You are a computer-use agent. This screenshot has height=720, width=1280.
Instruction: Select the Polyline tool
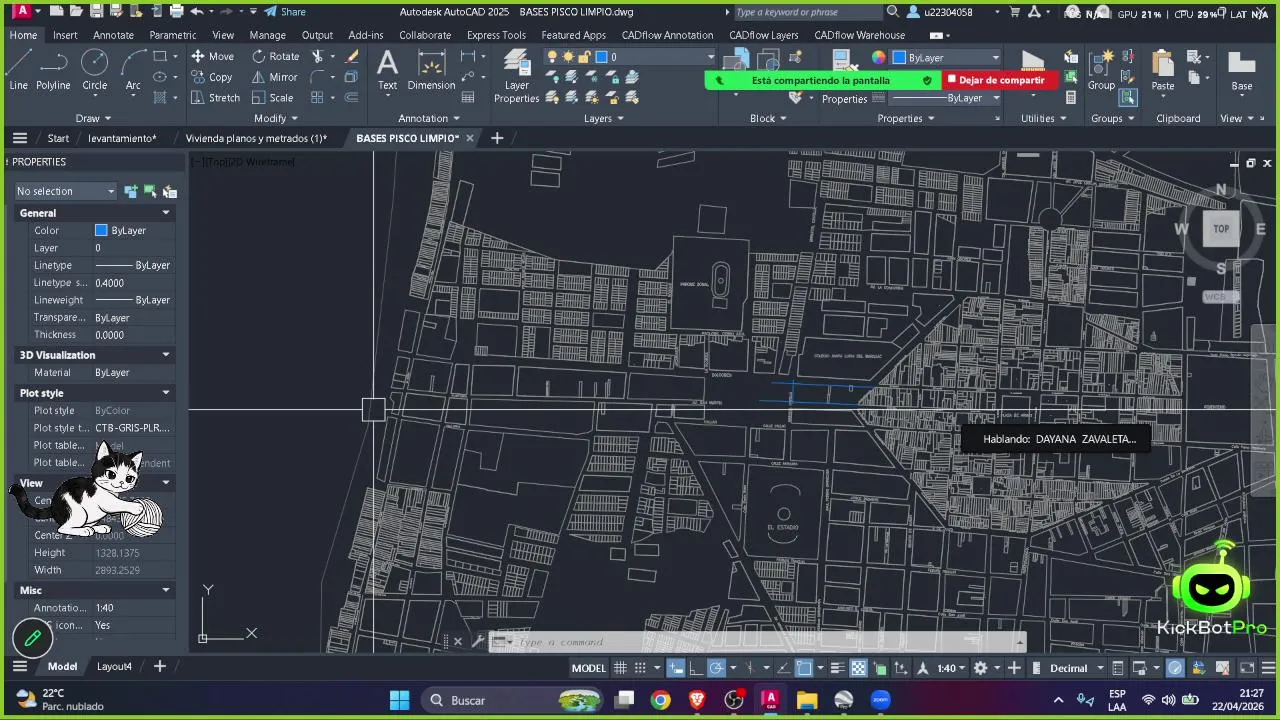tap(53, 70)
